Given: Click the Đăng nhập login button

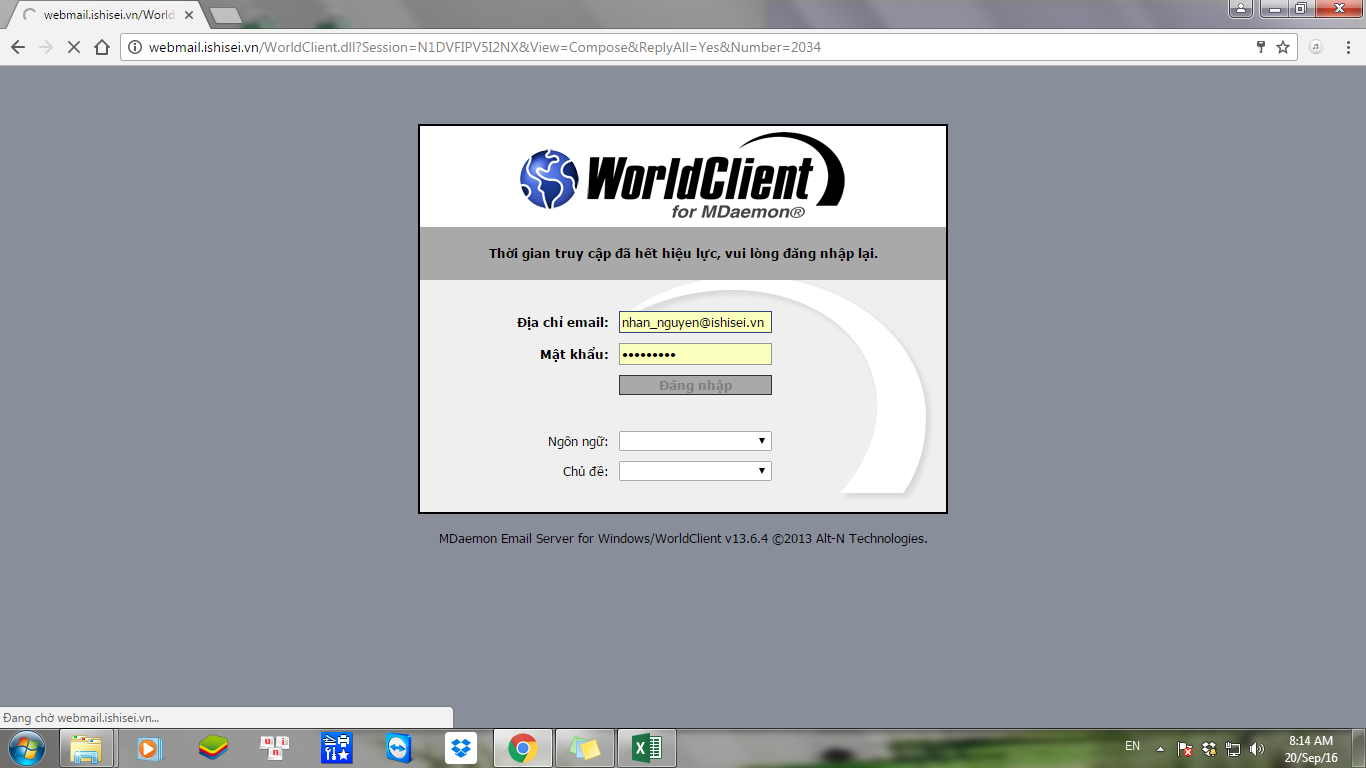Looking at the screenshot, I should [x=695, y=385].
